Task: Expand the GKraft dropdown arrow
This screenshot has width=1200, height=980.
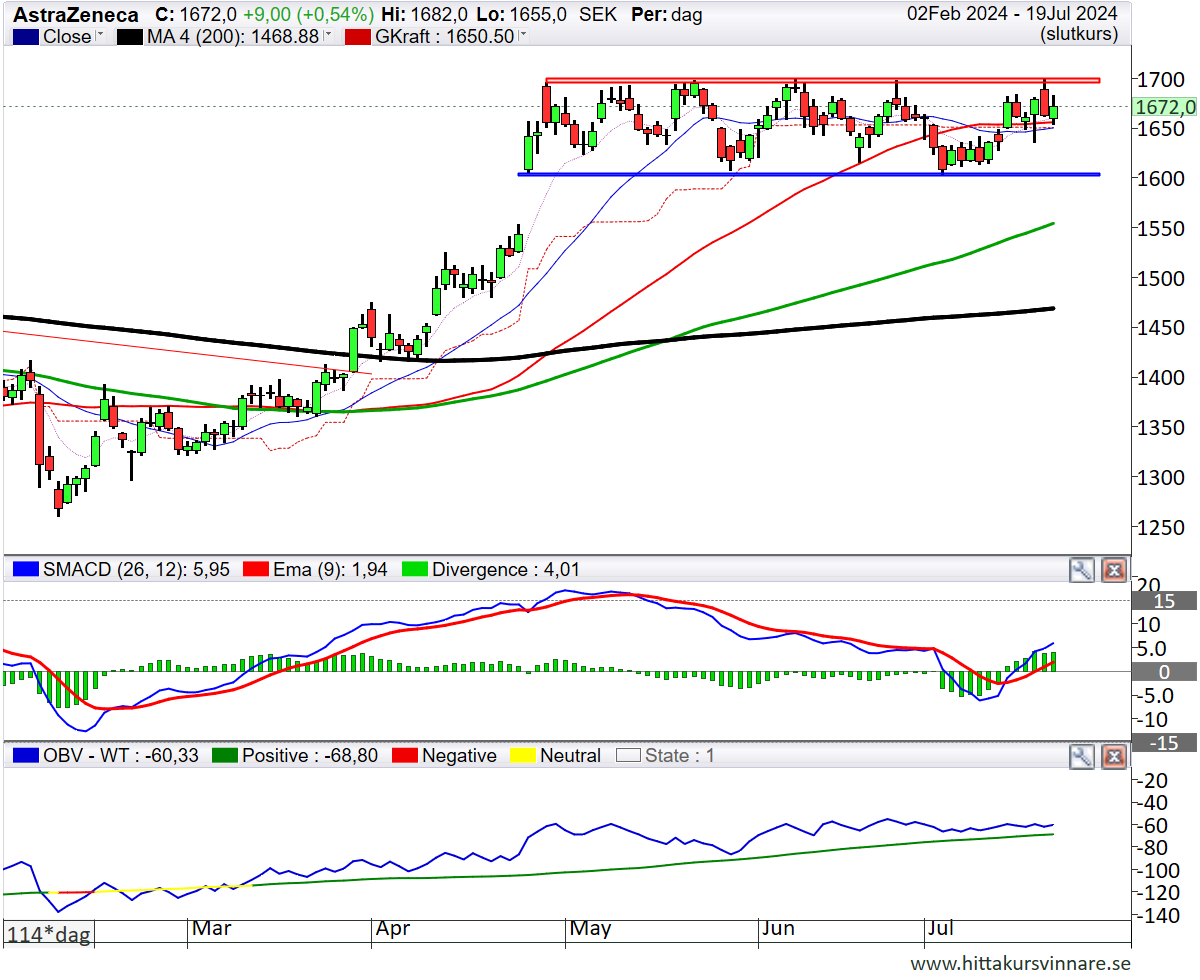Action: pos(522,36)
